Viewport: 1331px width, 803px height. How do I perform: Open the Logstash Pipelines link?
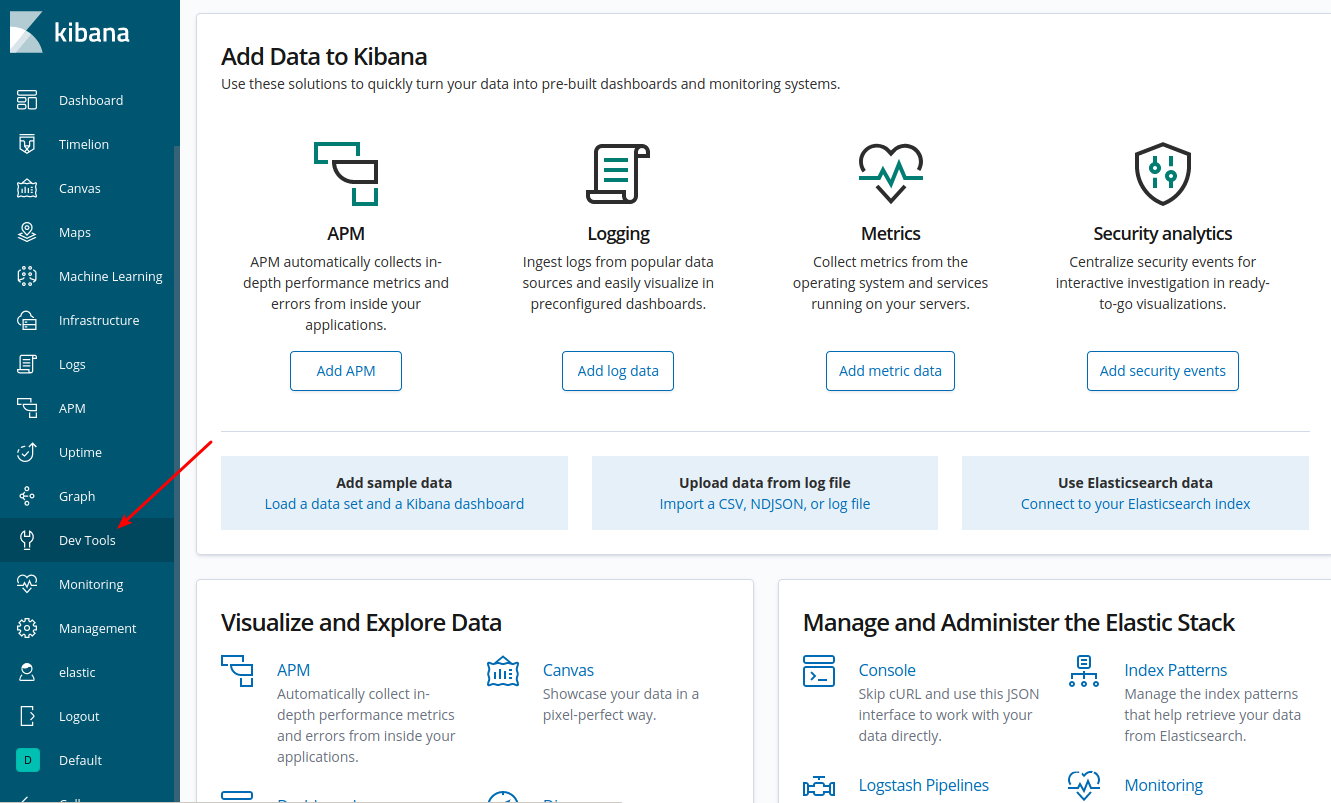tap(924, 785)
